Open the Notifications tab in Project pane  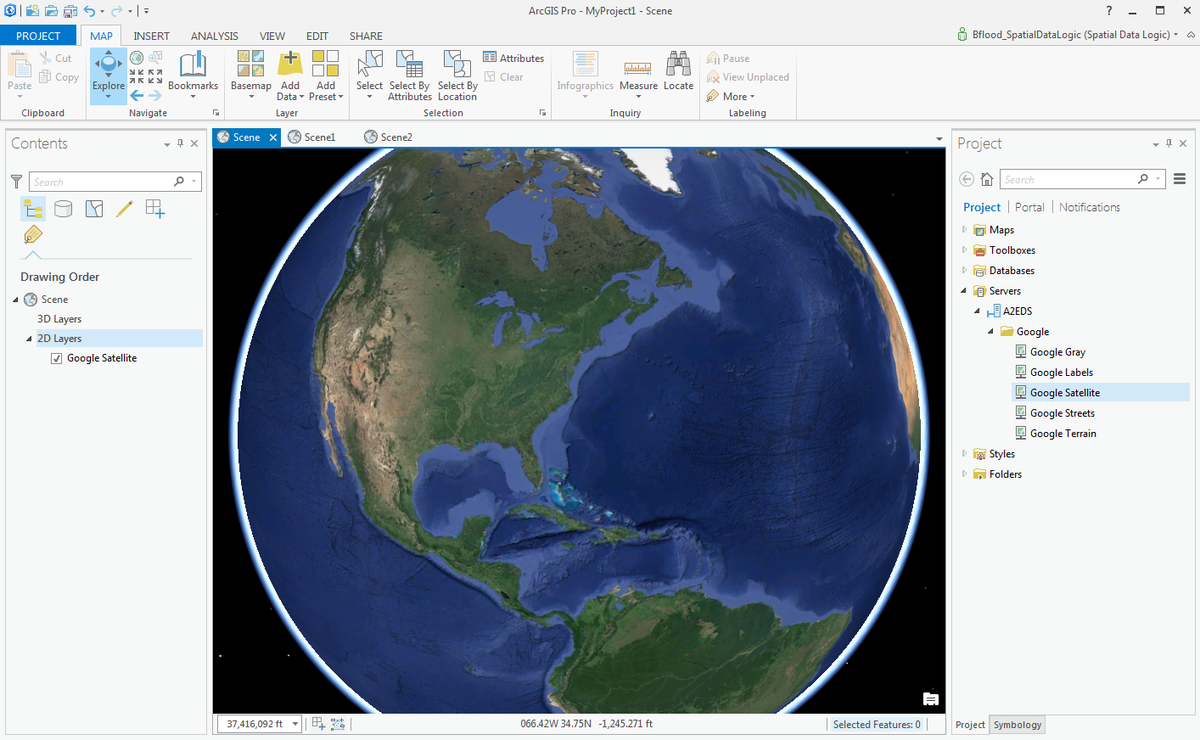tap(1089, 207)
